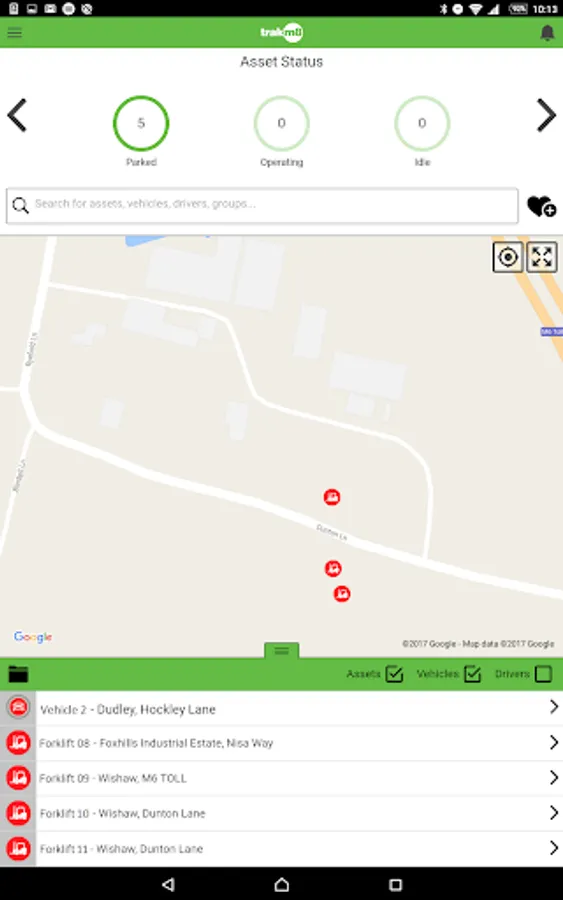Center map on my location
563x900 pixels.
[508, 257]
